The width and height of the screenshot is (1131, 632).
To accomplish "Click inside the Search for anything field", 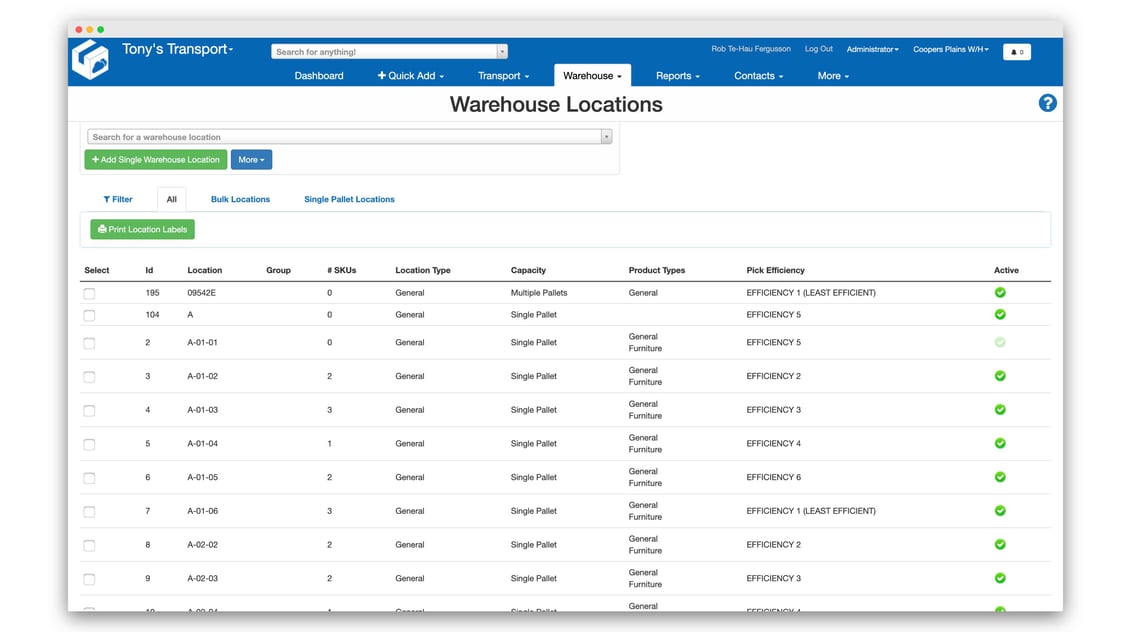I will (380, 50).
